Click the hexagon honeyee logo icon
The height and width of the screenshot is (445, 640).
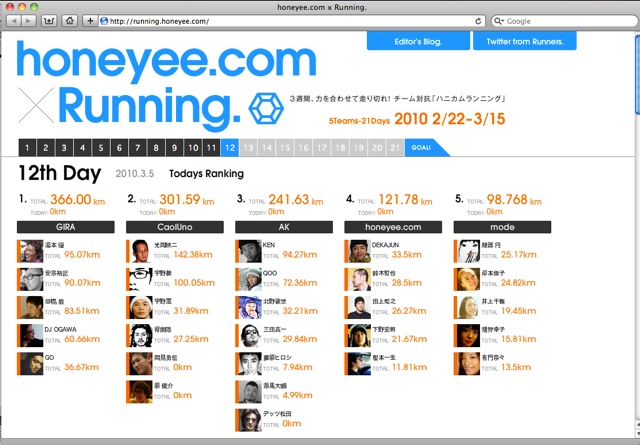pyautogui.click(x=266, y=109)
